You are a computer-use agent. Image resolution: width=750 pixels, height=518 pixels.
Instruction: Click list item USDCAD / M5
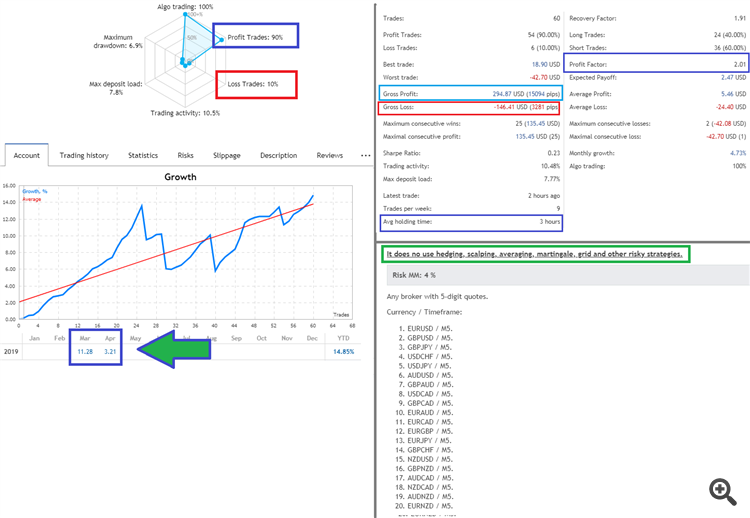tap(430, 394)
